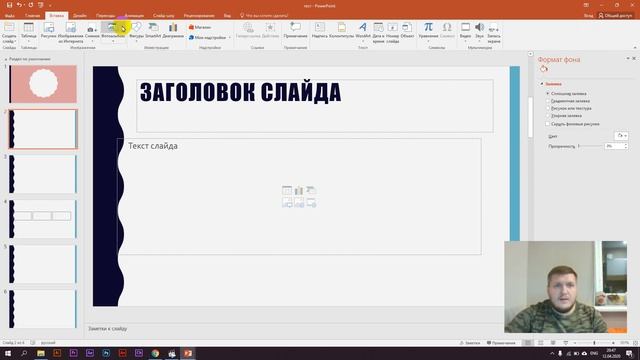The image size is (640, 360).
Task: Select the Узорная заливка radio button
Action: pyautogui.click(x=548, y=116)
